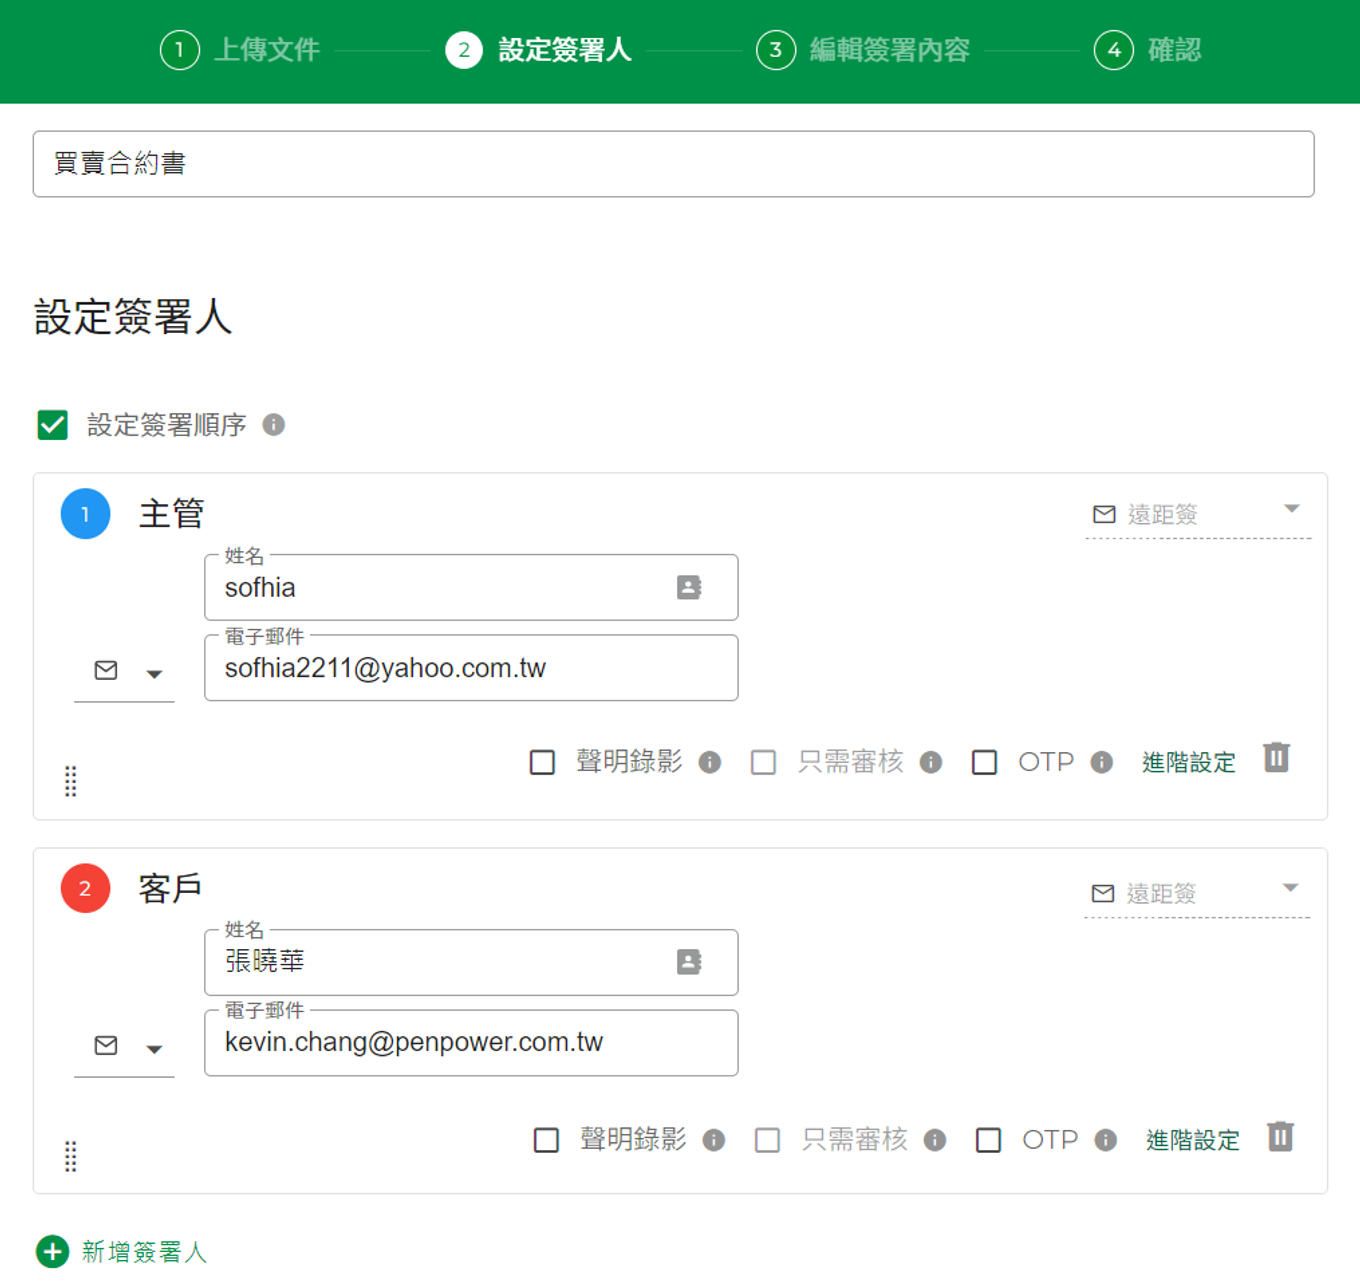Click green plus icon for 新增簽署人
The width and height of the screenshot is (1360, 1285).
pos(52,1251)
